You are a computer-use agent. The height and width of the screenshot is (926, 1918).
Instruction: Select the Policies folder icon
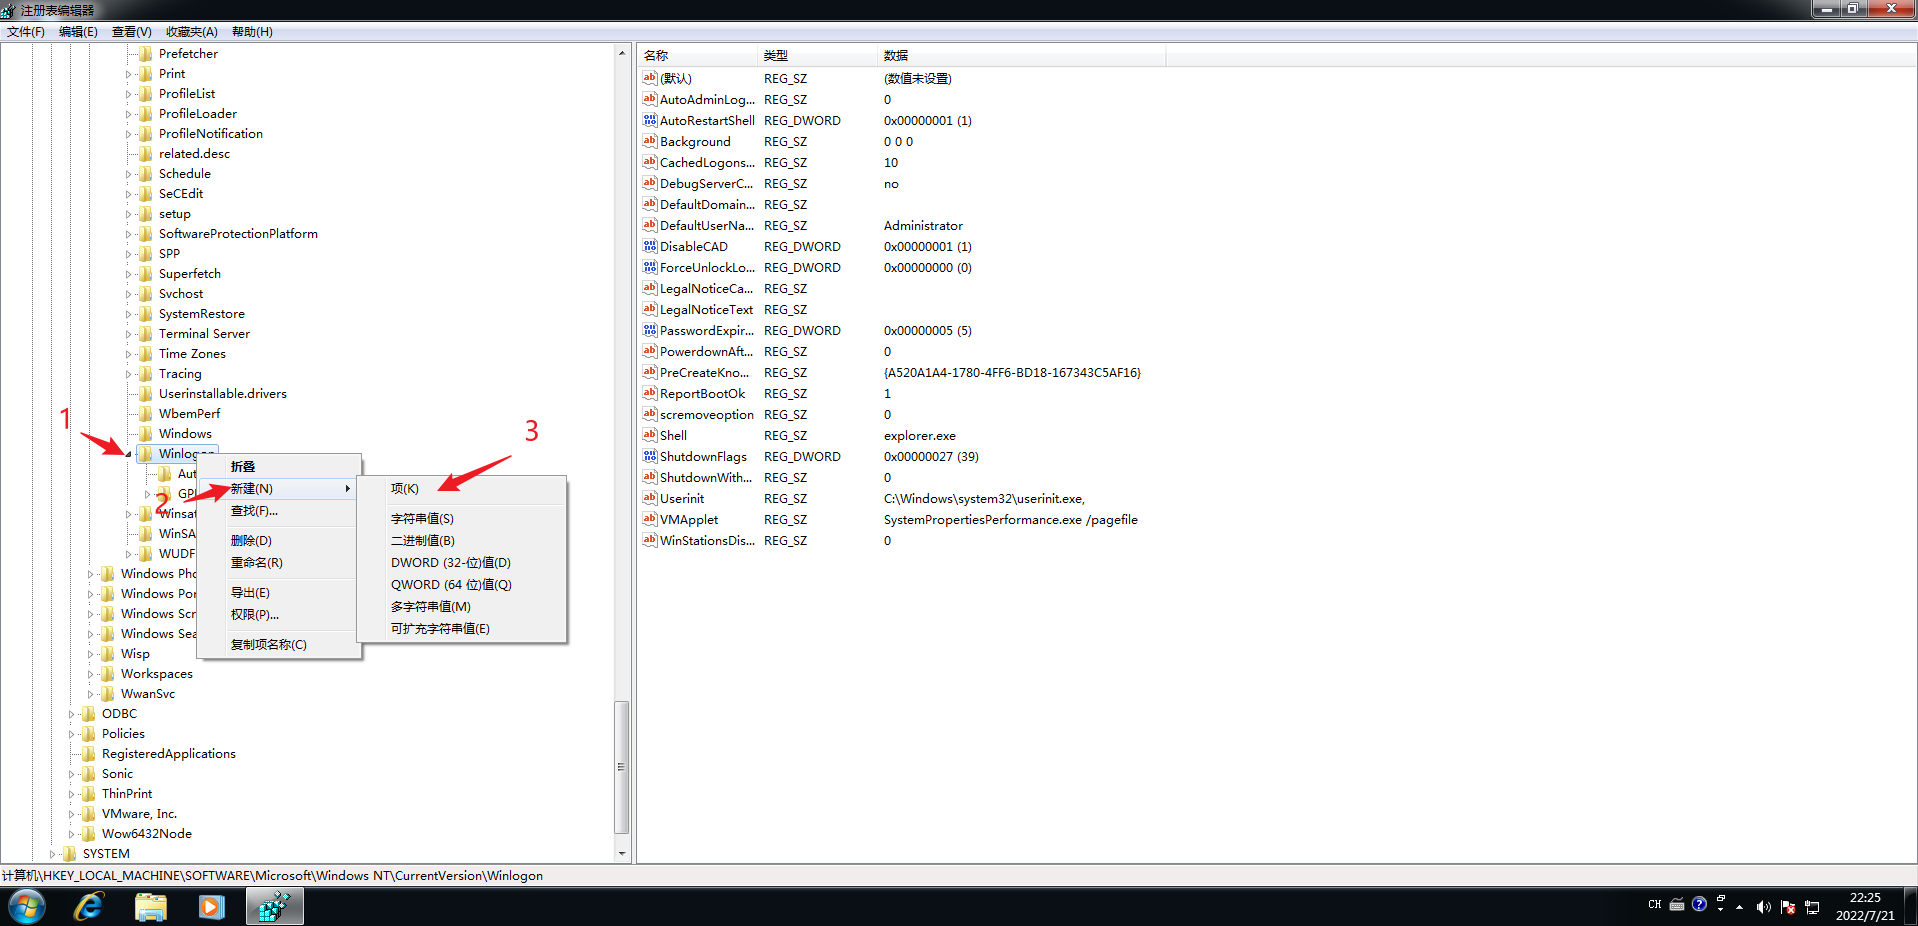(89, 734)
